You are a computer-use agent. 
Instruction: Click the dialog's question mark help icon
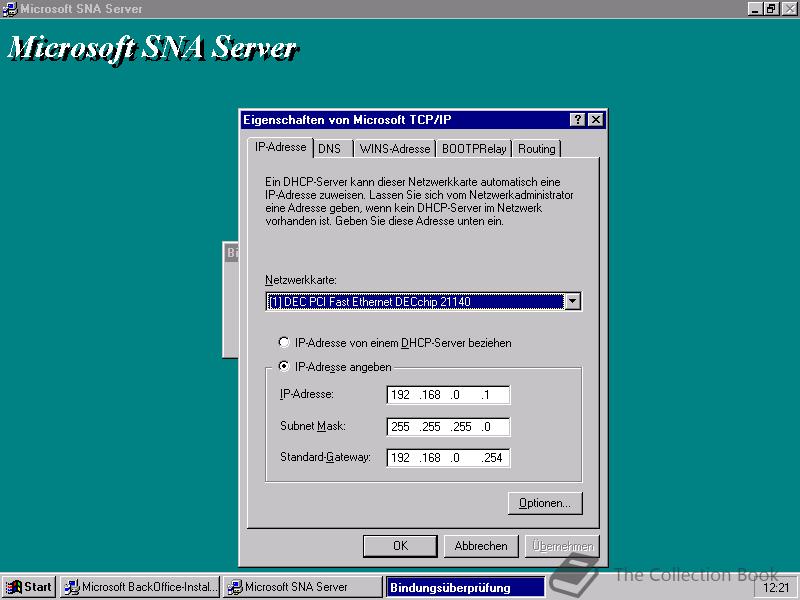pos(578,119)
